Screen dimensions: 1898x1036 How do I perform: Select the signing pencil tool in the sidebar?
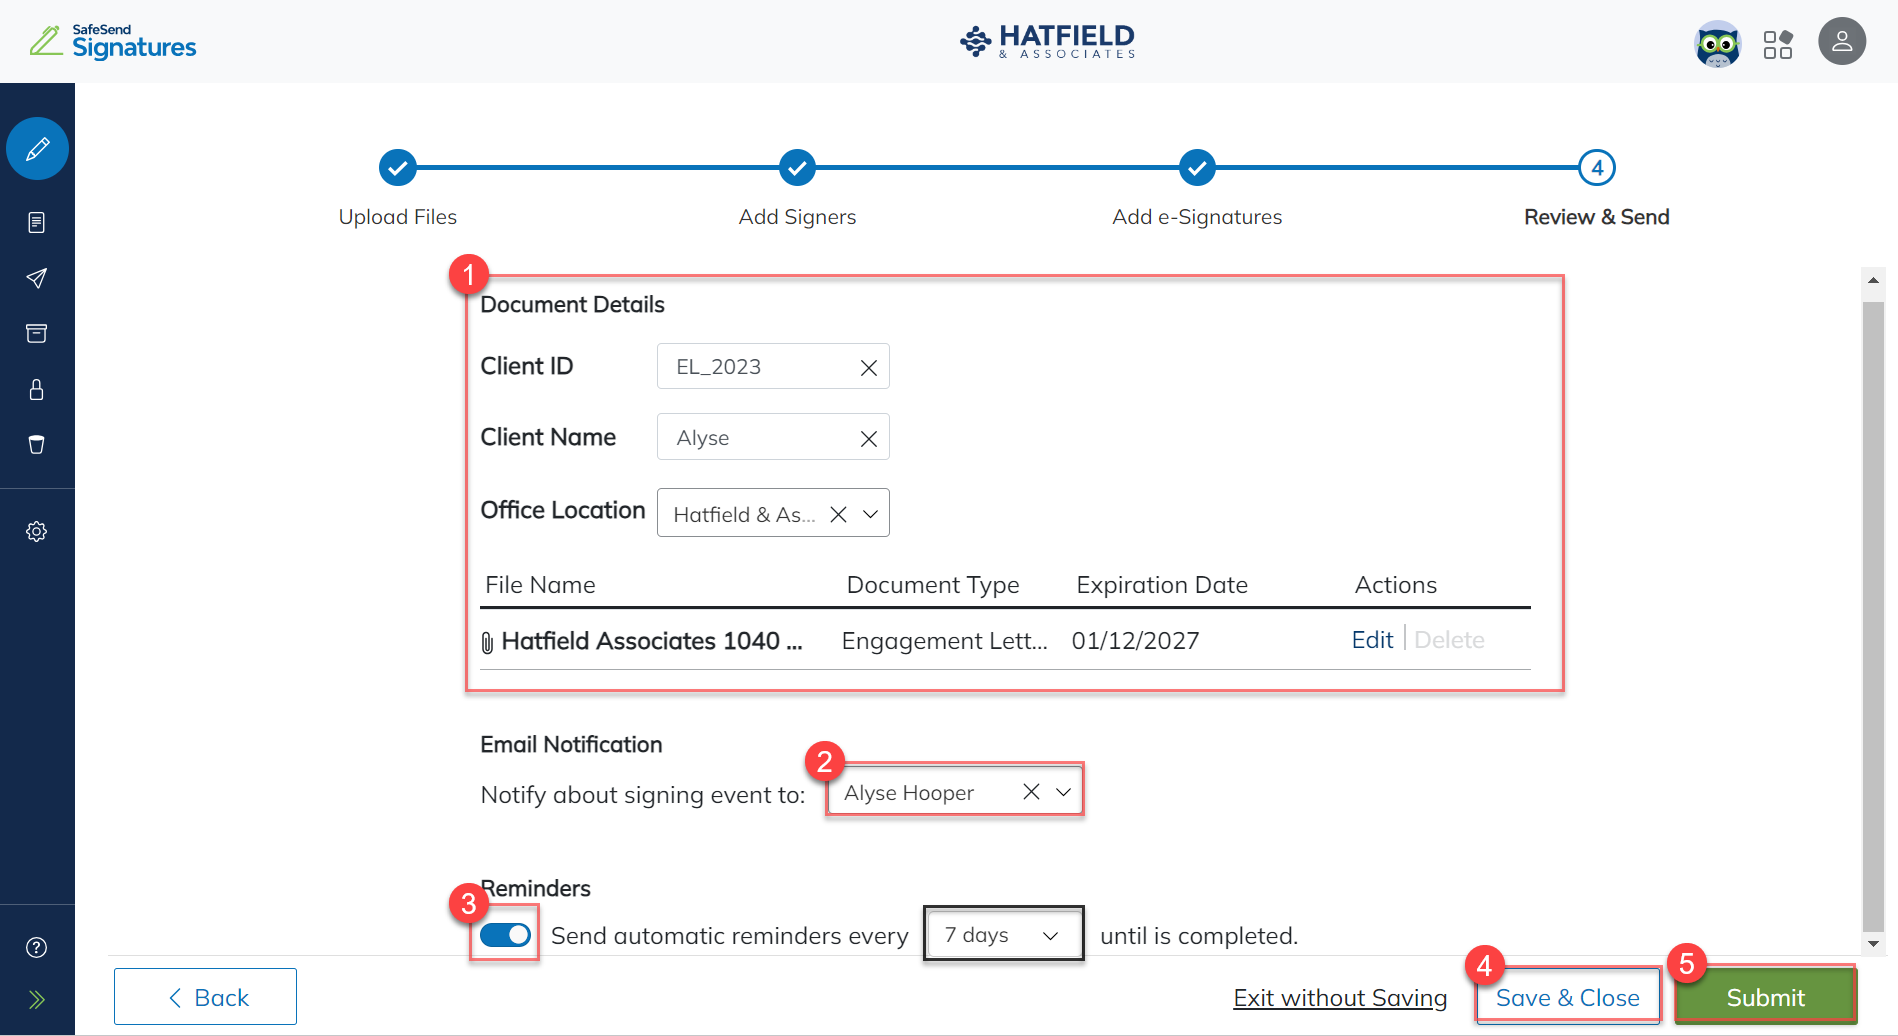pos(37,148)
